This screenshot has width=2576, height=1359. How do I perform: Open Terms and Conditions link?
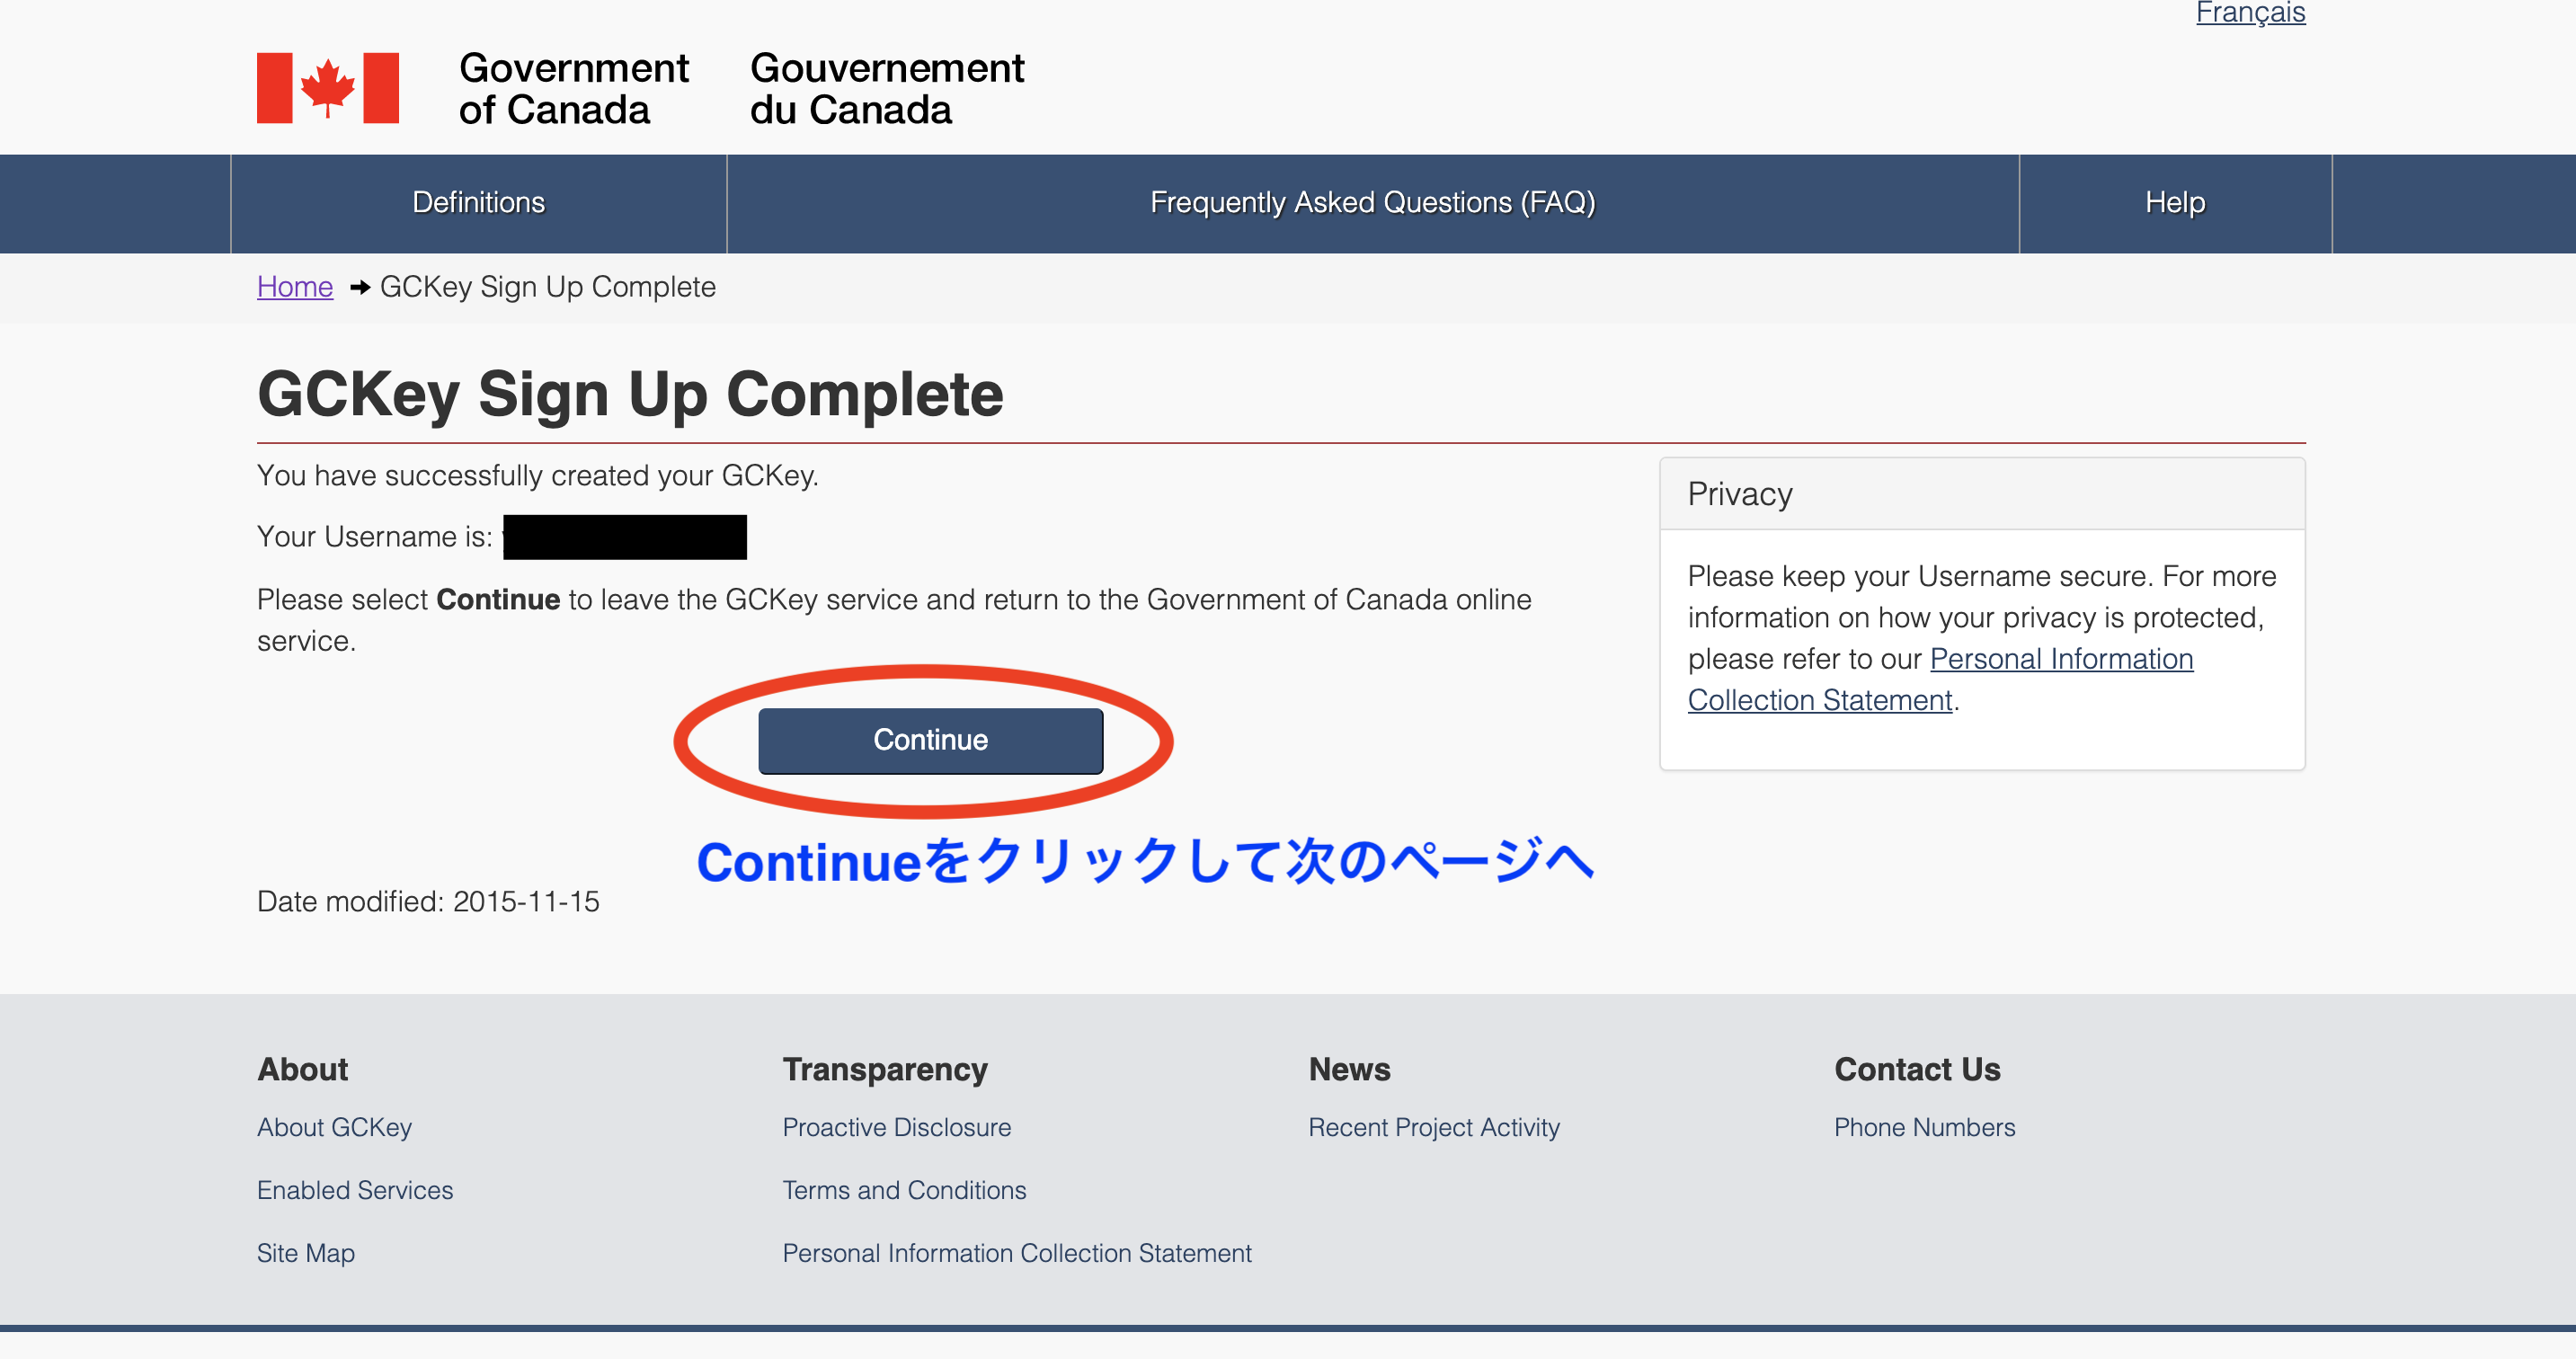tap(904, 1190)
